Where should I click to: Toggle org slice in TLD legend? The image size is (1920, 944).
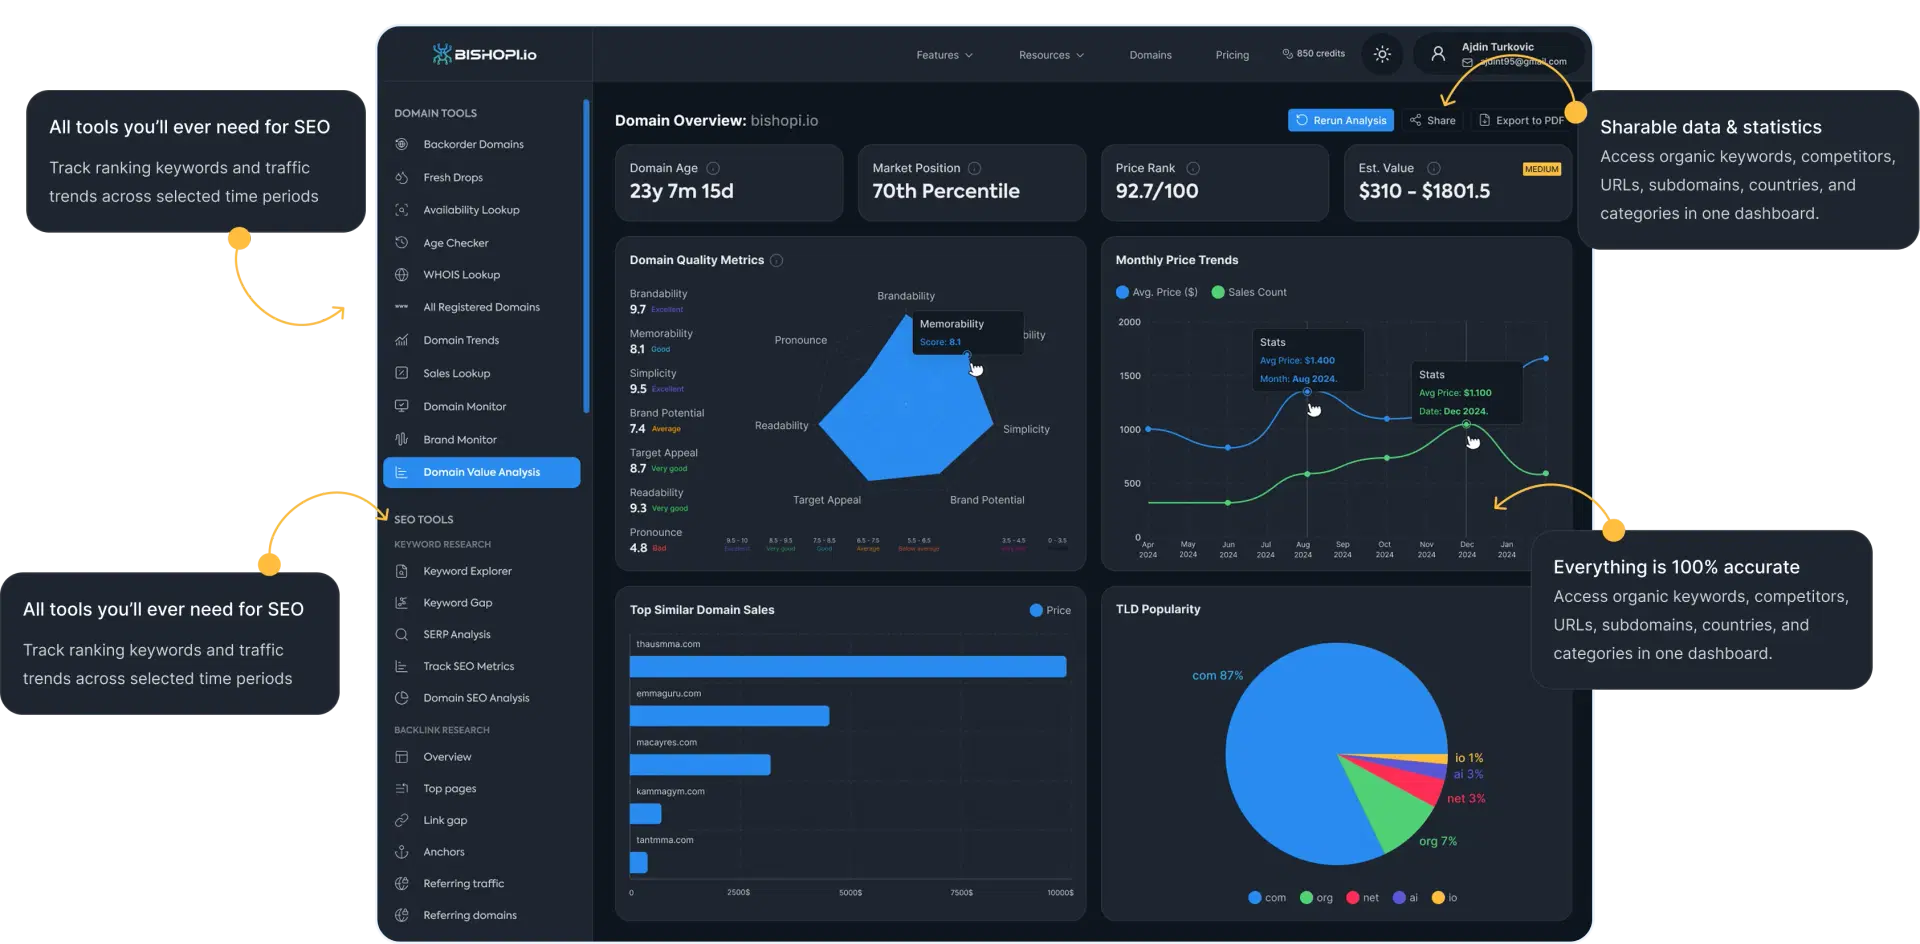coord(1316,898)
